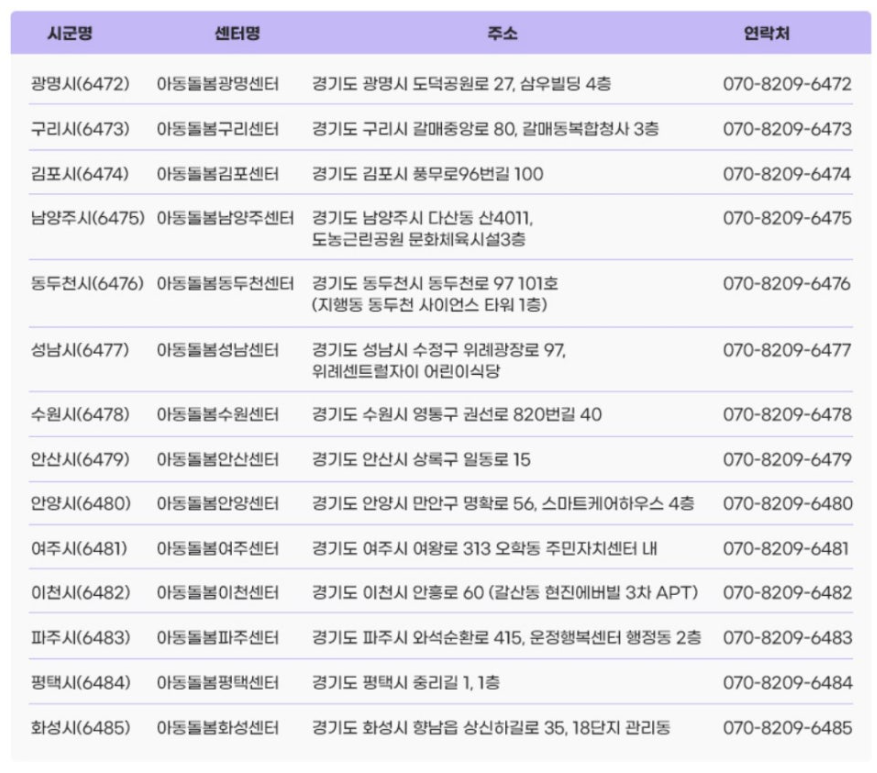The image size is (877, 773).
Task: Select the 화성시(6485) cell
Action: (81, 728)
